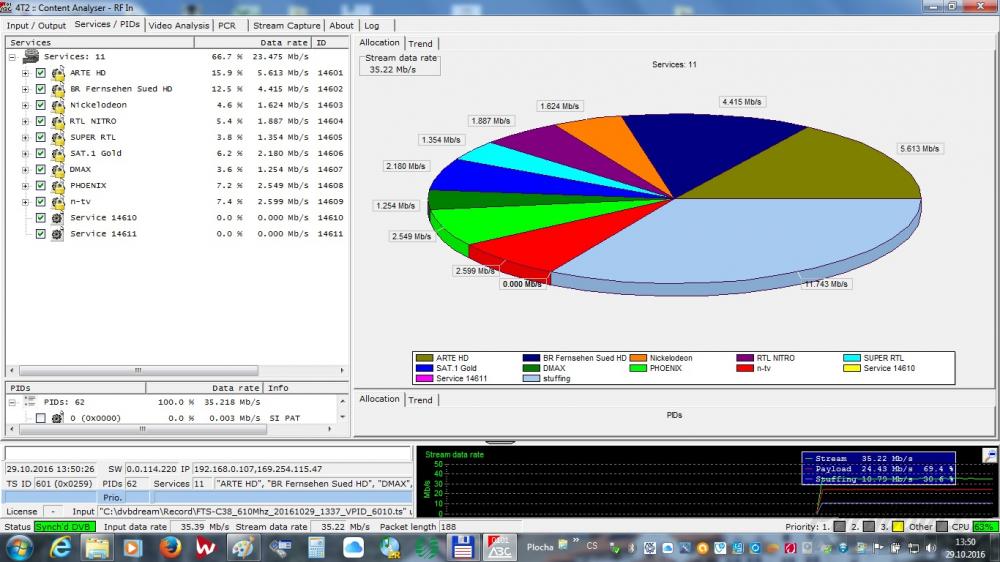
Task: Click the services ID column header
Action: click(x=330, y=43)
